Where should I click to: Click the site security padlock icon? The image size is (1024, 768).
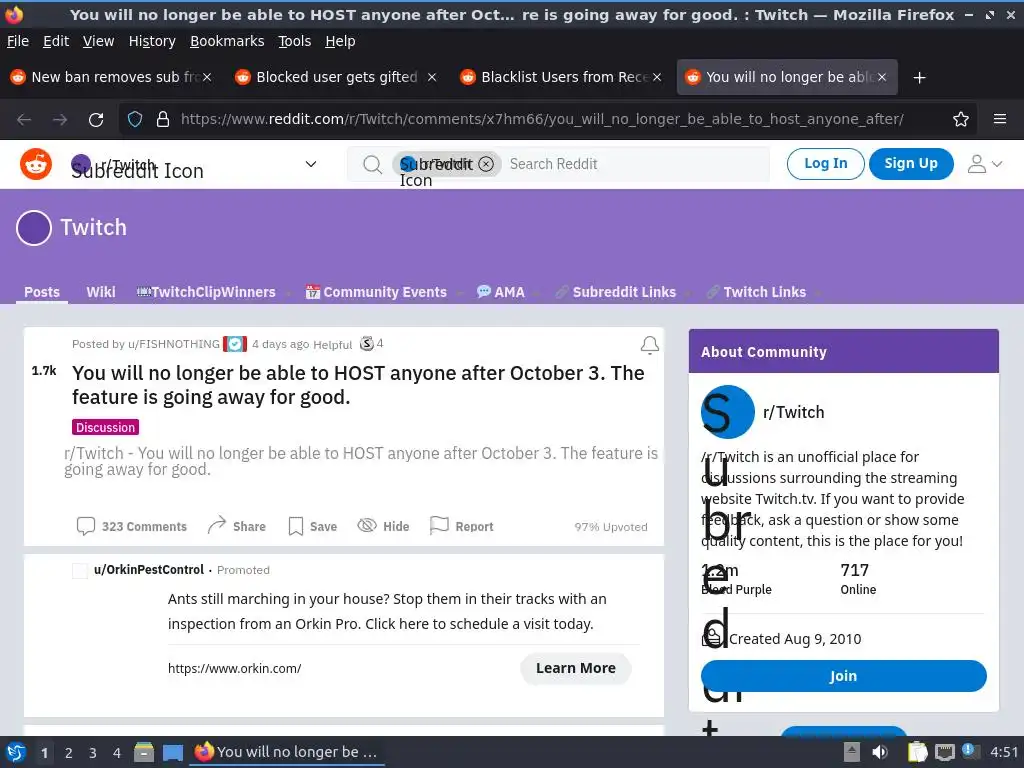point(163,120)
